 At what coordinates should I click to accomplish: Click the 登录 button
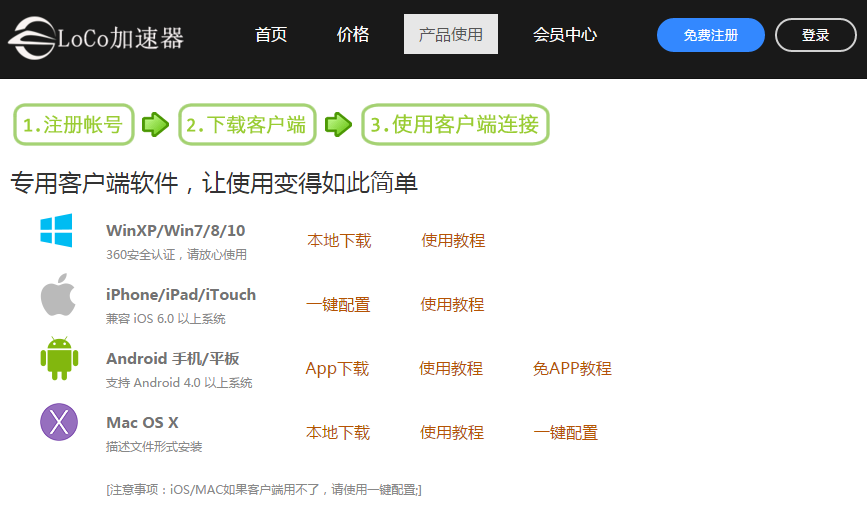click(816, 35)
